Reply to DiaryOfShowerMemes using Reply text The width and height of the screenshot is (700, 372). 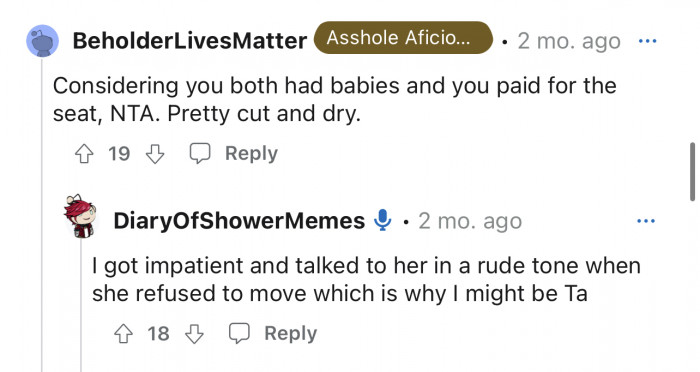pyautogui.click(x=291, y=334)
